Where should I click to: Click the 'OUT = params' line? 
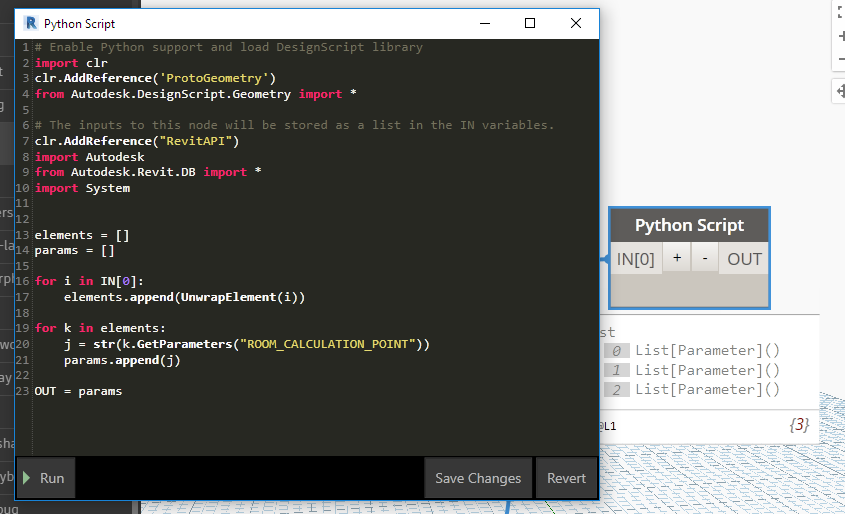78,391
